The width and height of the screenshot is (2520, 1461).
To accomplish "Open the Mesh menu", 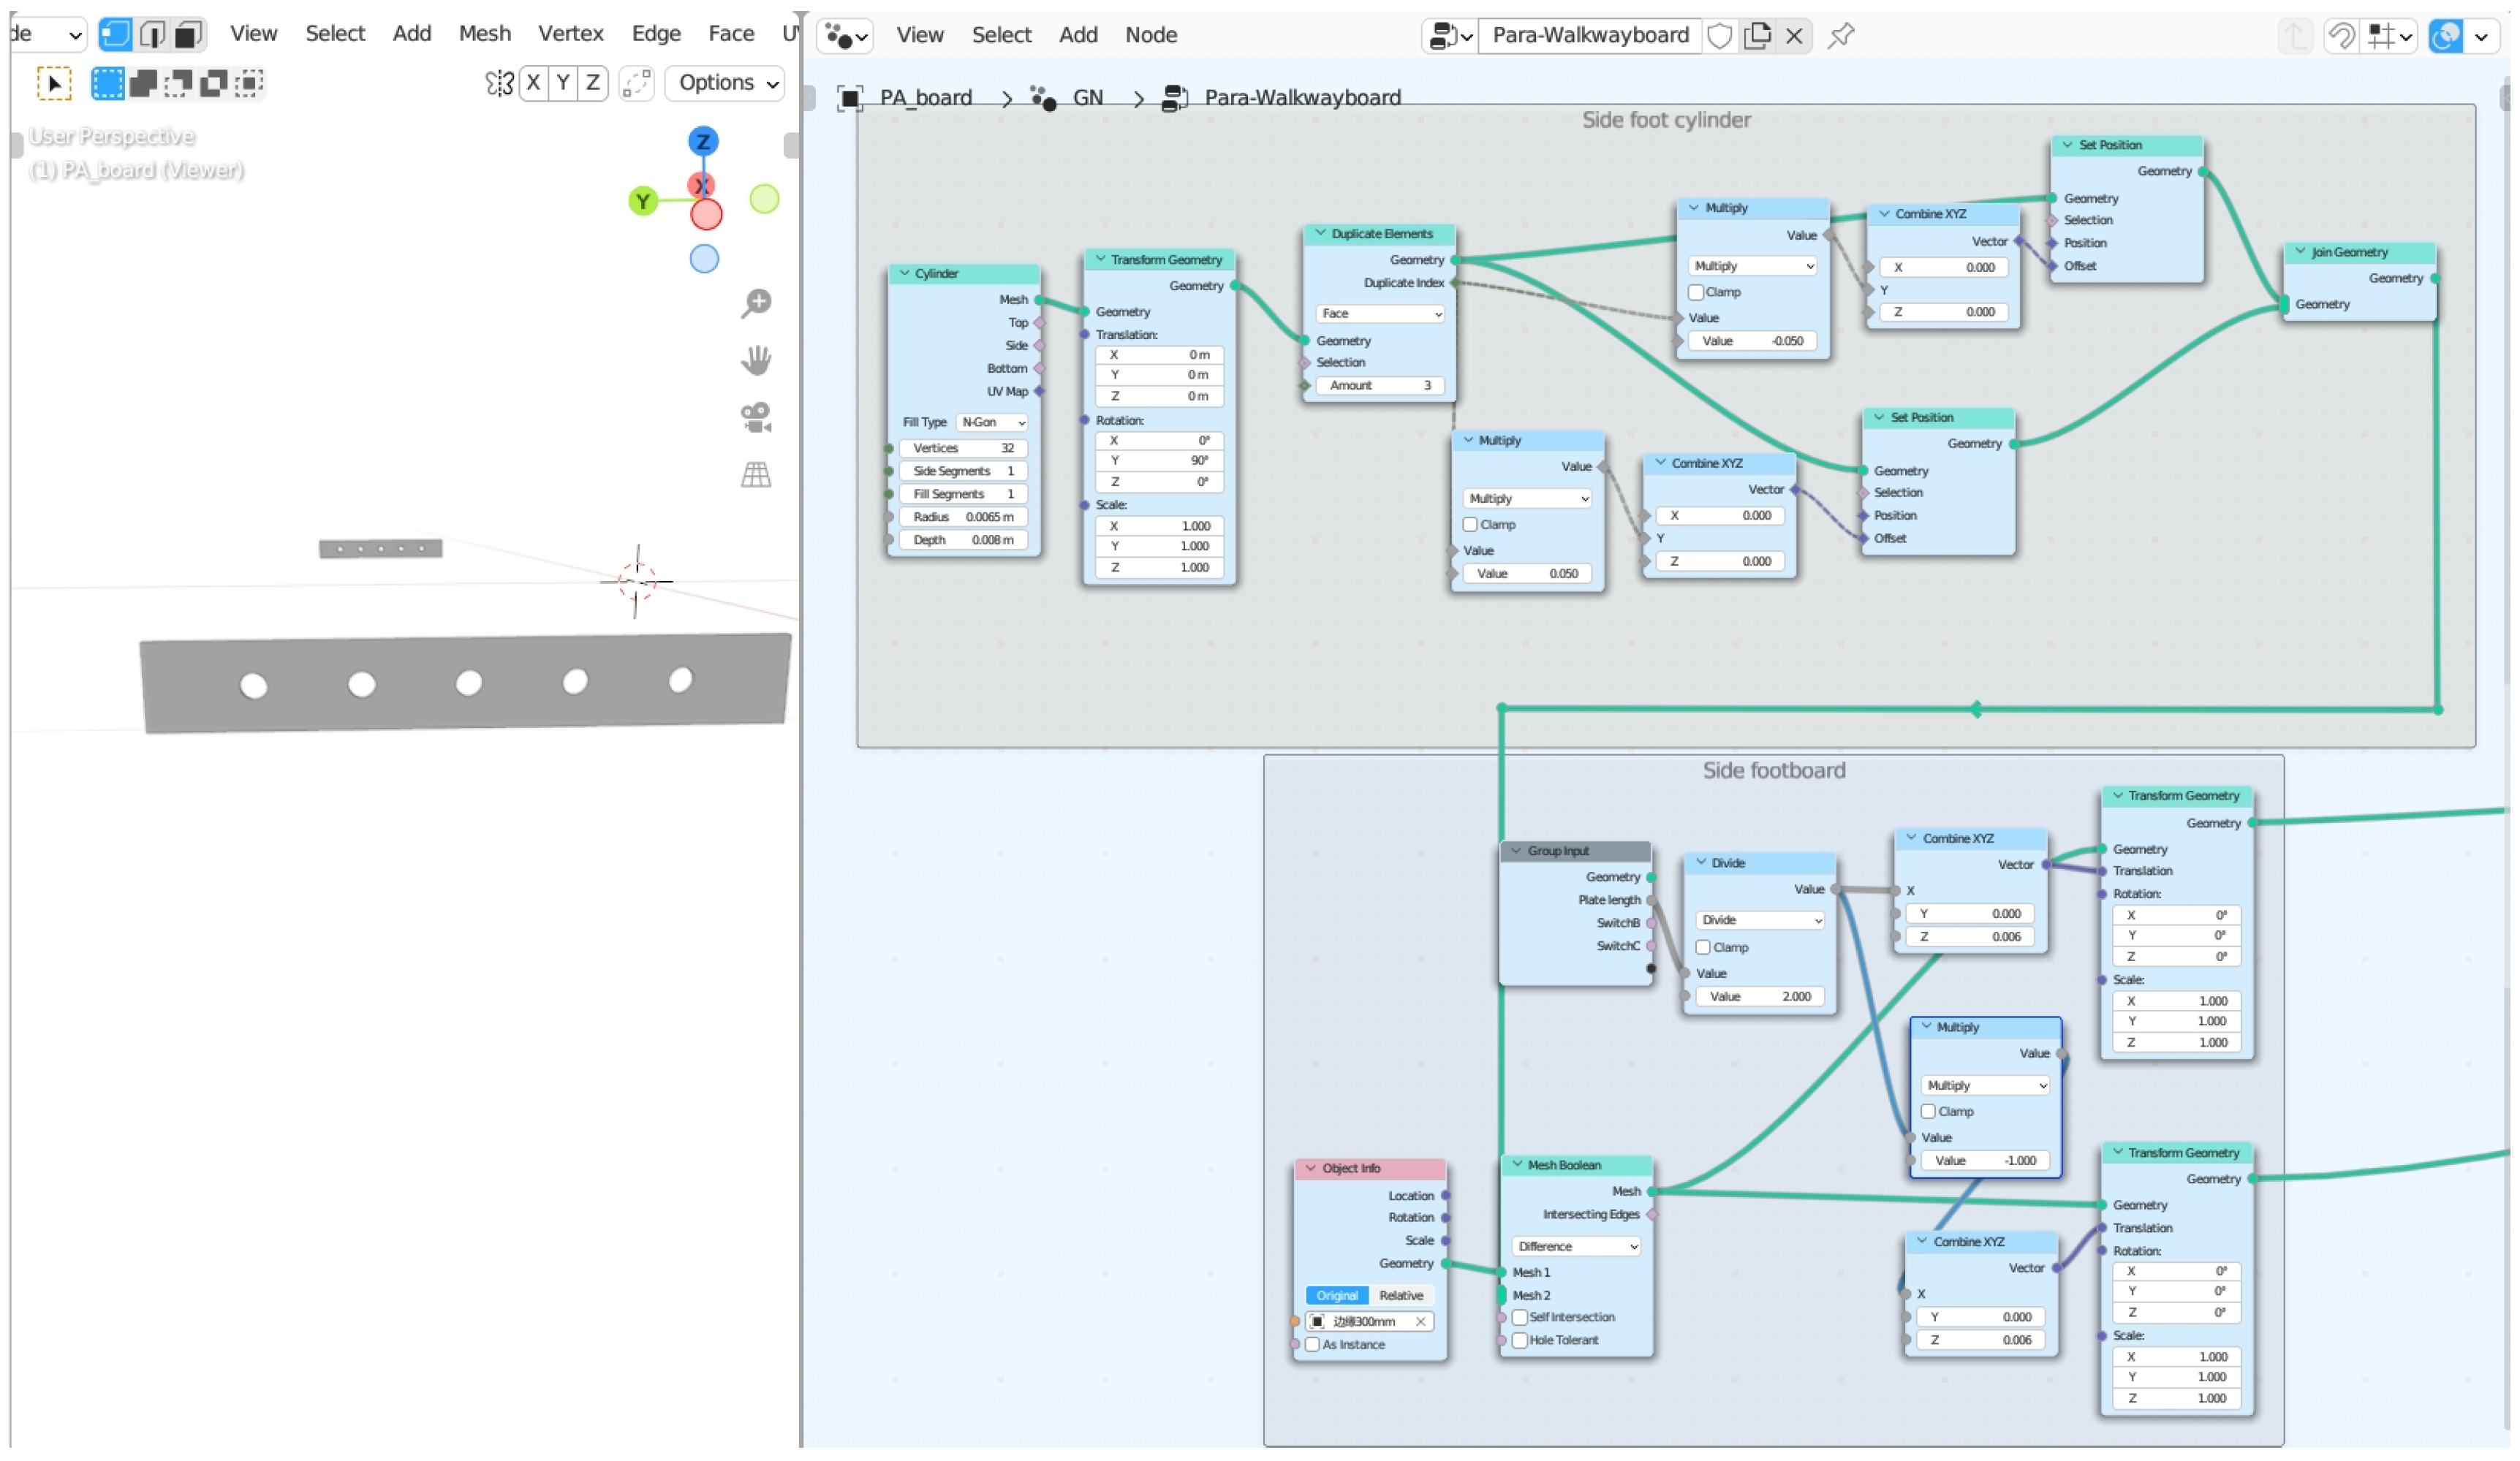I will (x=485, y=34).
